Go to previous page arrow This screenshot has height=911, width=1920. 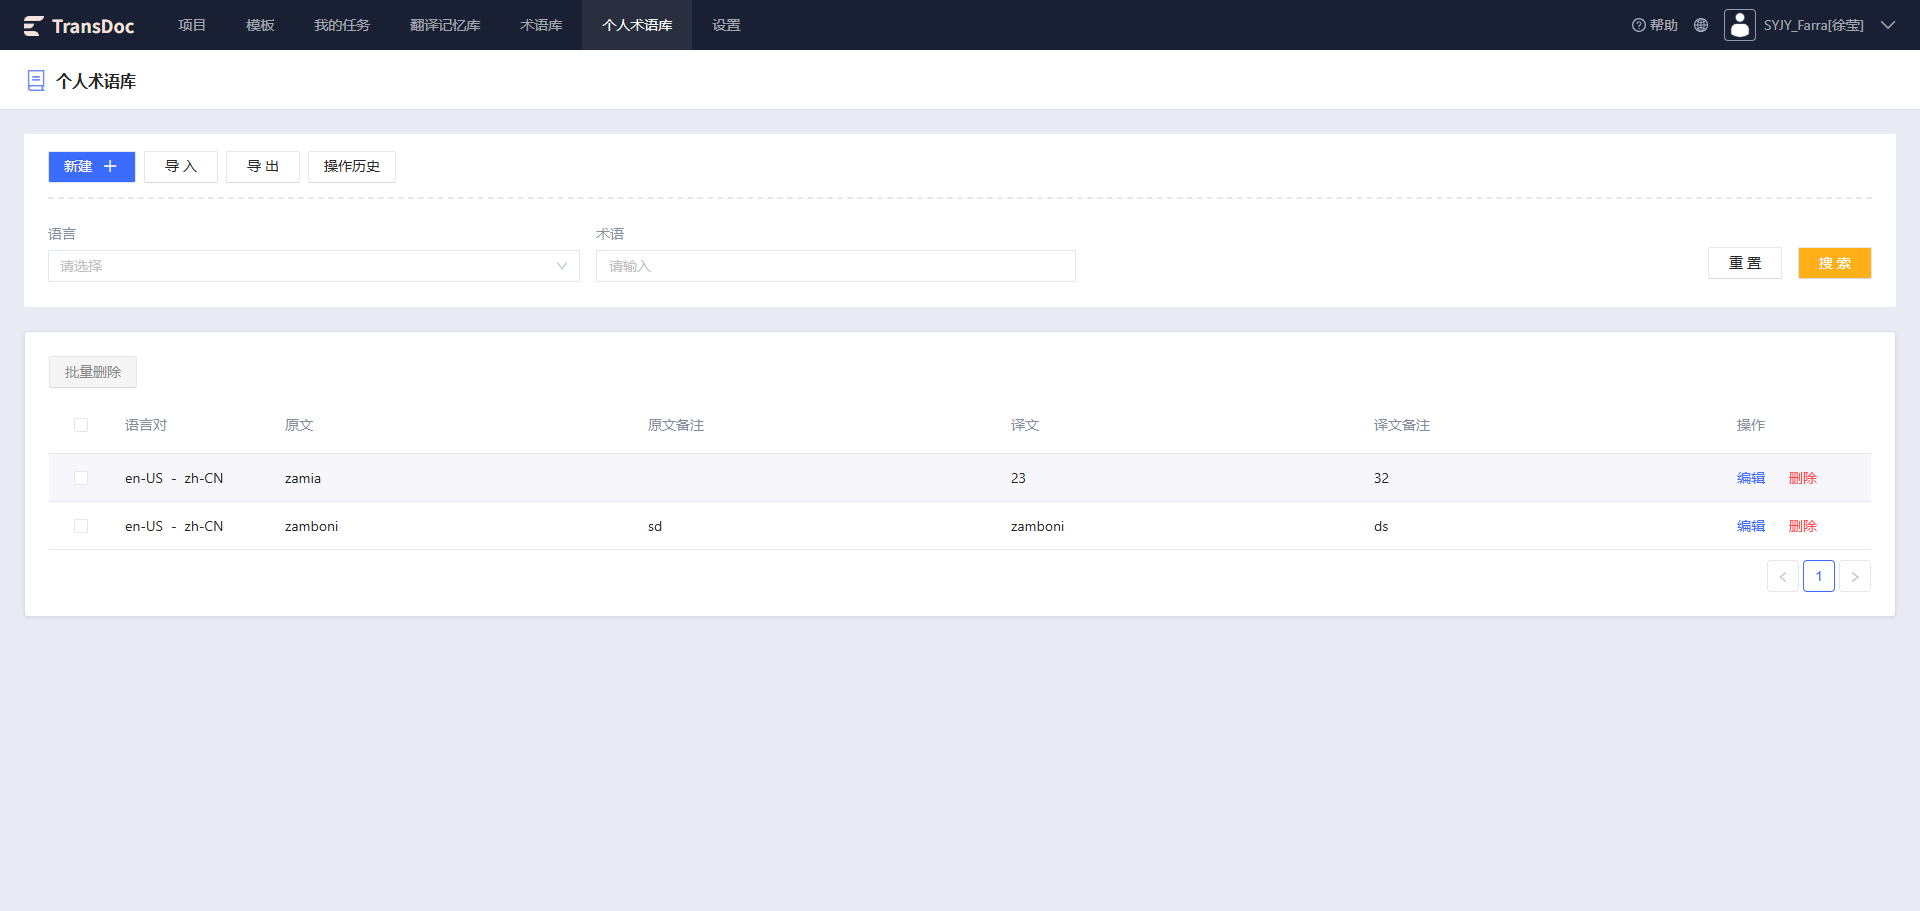[1783, 576]
